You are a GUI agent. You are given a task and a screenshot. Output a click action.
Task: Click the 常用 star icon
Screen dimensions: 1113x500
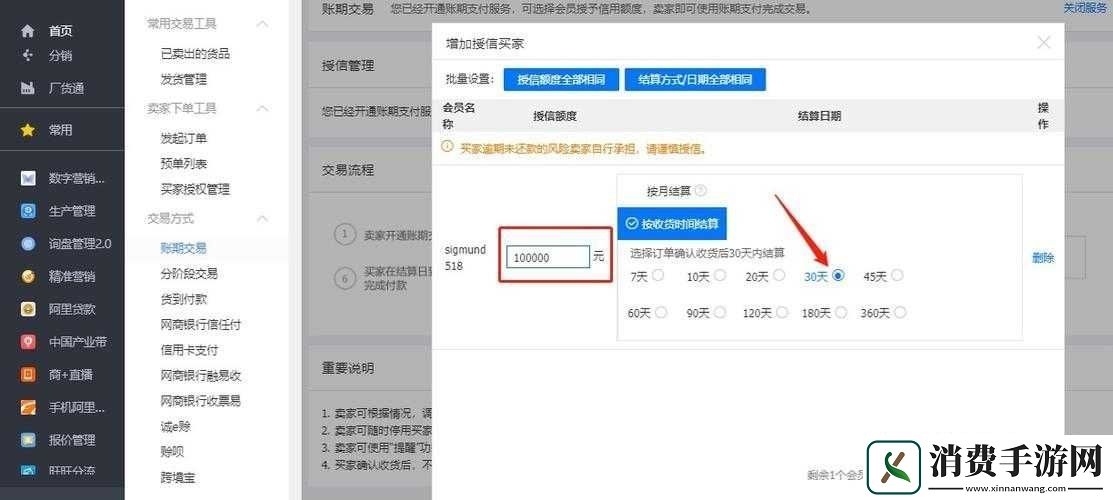tap(28, 130)
